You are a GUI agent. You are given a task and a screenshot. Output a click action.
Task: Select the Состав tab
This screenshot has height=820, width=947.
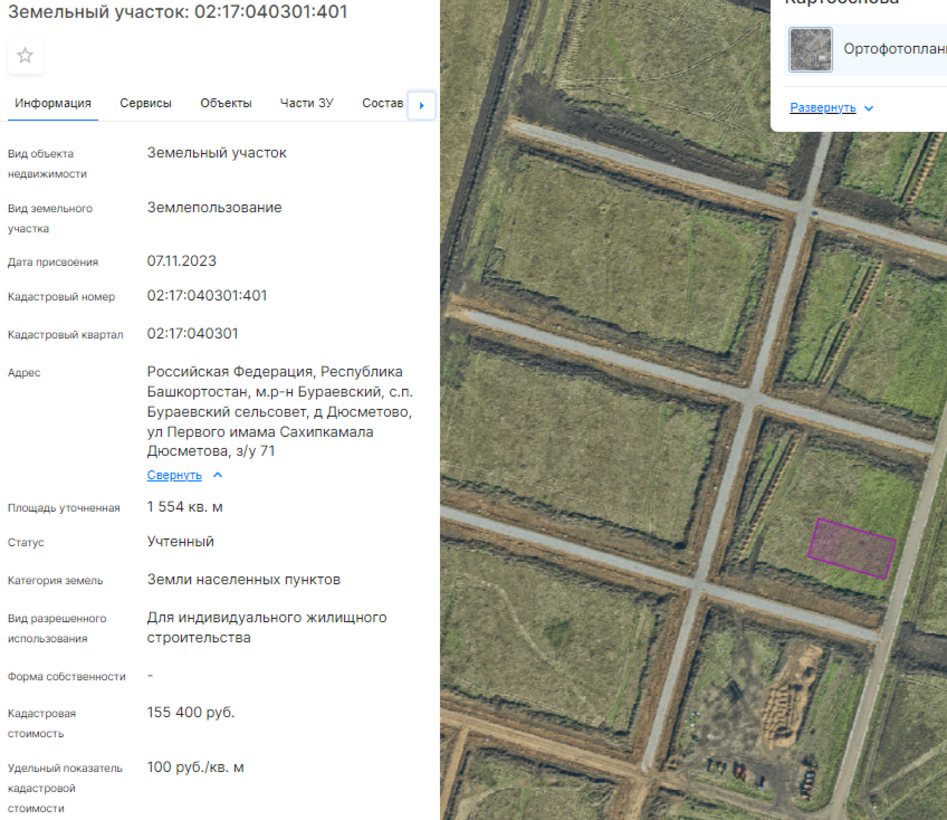pos(382,103)
